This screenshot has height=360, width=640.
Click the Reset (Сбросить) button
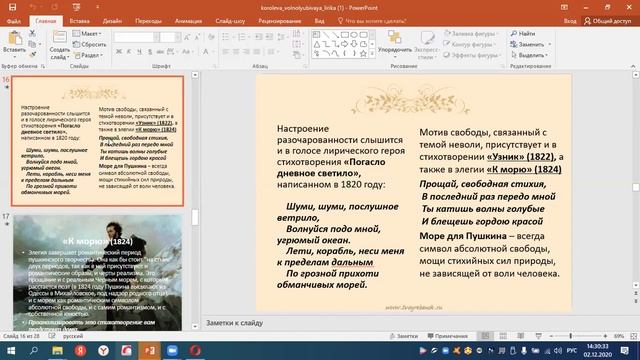(x=89, y=44)
